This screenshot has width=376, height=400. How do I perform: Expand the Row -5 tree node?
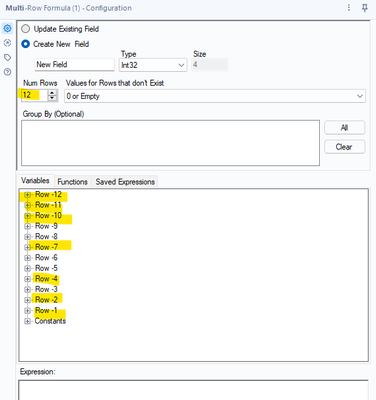(x=28, y=269)
